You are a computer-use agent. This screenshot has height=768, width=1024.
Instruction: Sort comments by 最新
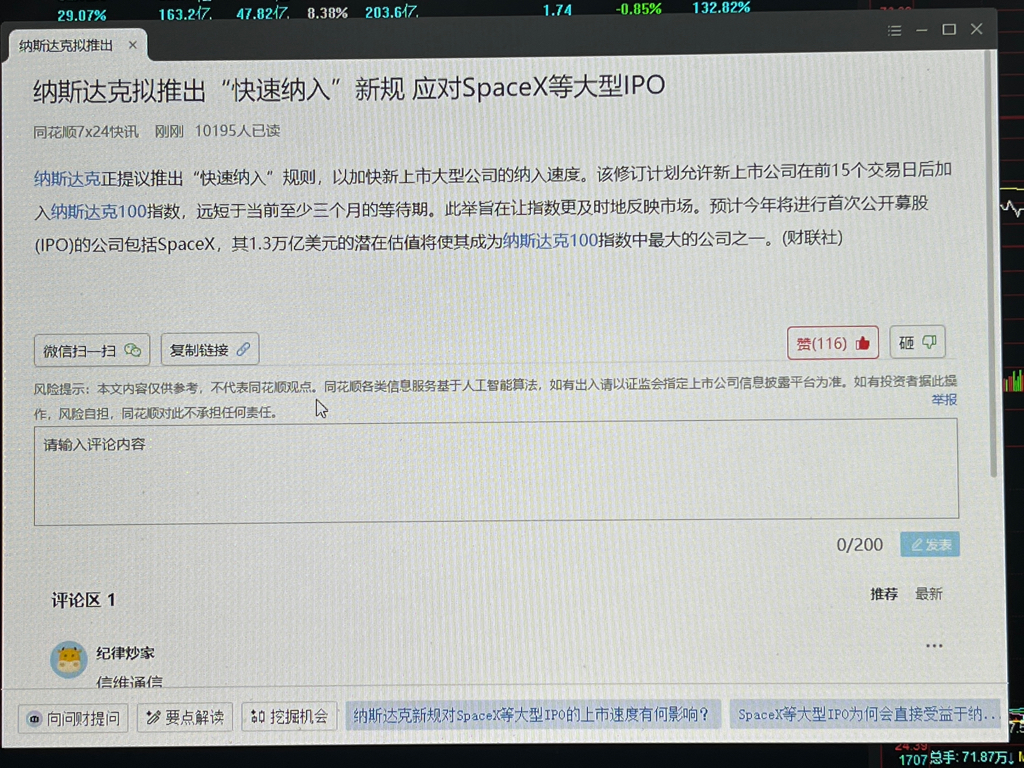[x=929, y=594]
